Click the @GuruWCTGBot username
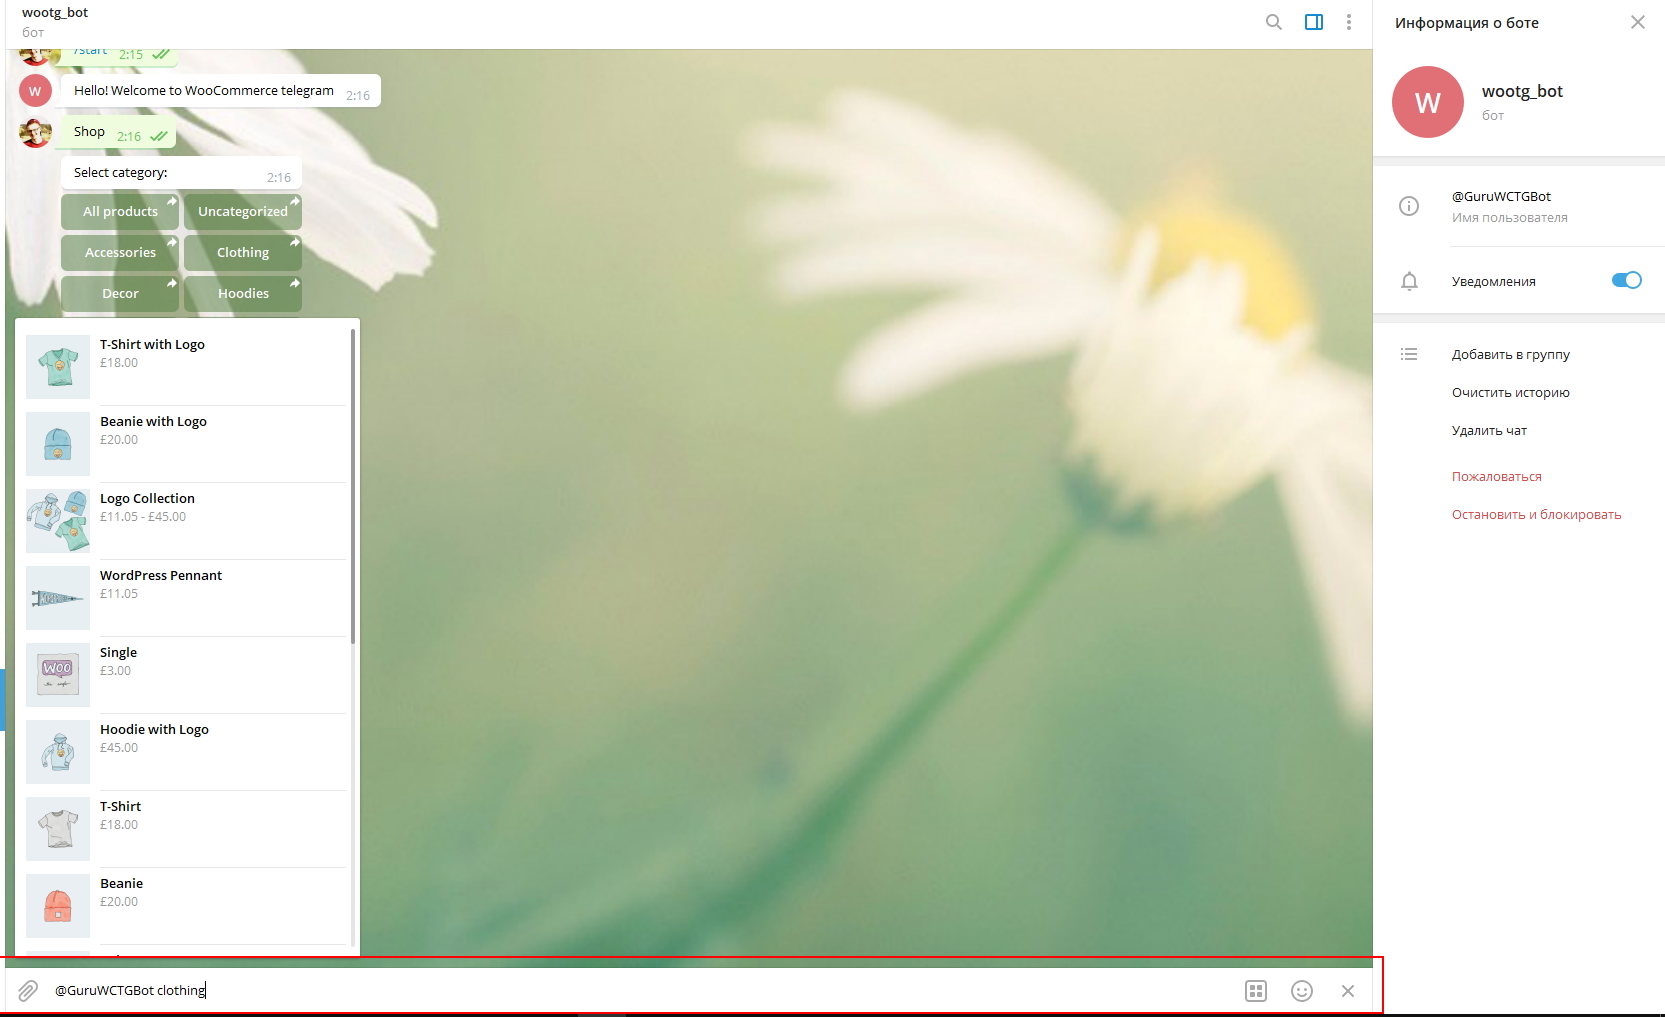 point(1501,196)
